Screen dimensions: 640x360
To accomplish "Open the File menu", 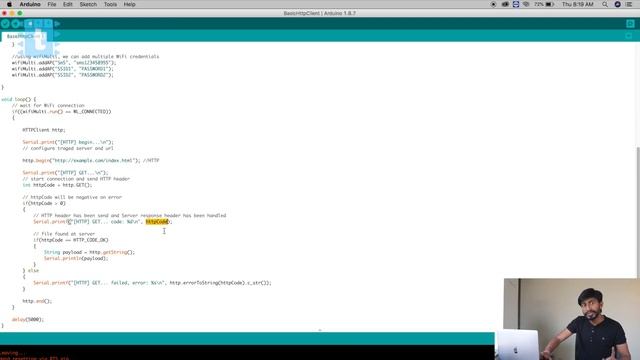I will tap(51, 4).
